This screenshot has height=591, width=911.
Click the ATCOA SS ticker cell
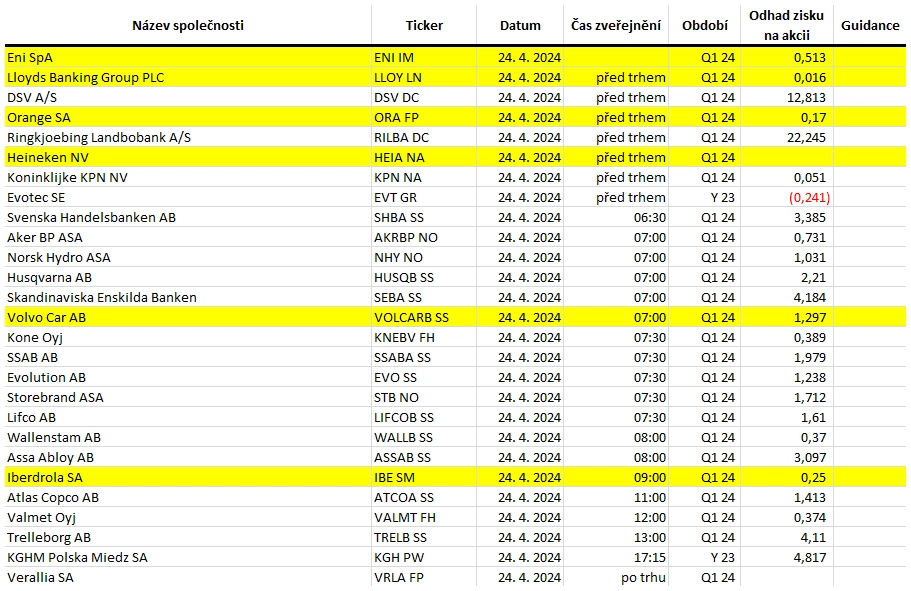click(424, 497)
